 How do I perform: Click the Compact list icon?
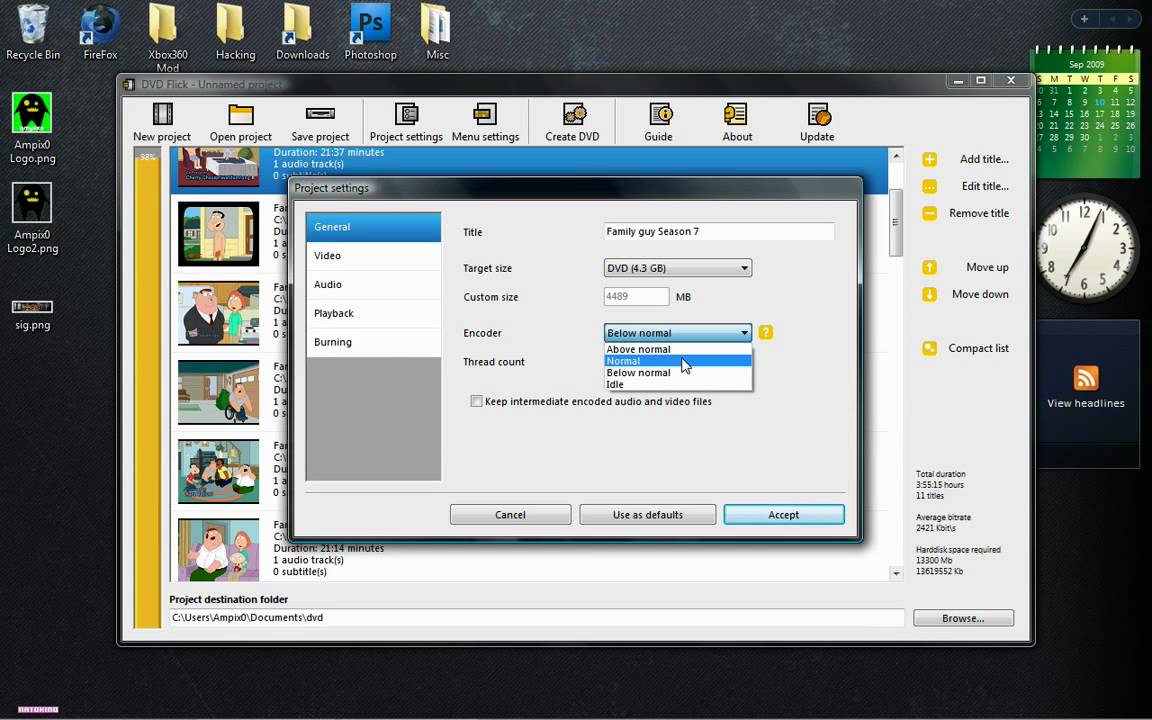929,348
